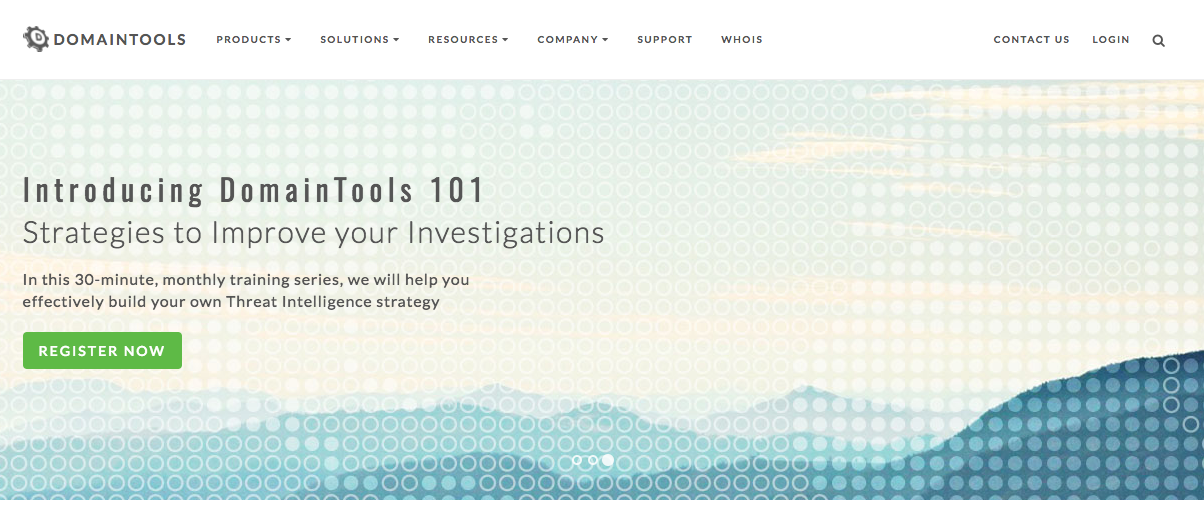1204x507 pixels.
Task: Click the Introducing DomainTools 101 headline
Action: coord(253,190)
